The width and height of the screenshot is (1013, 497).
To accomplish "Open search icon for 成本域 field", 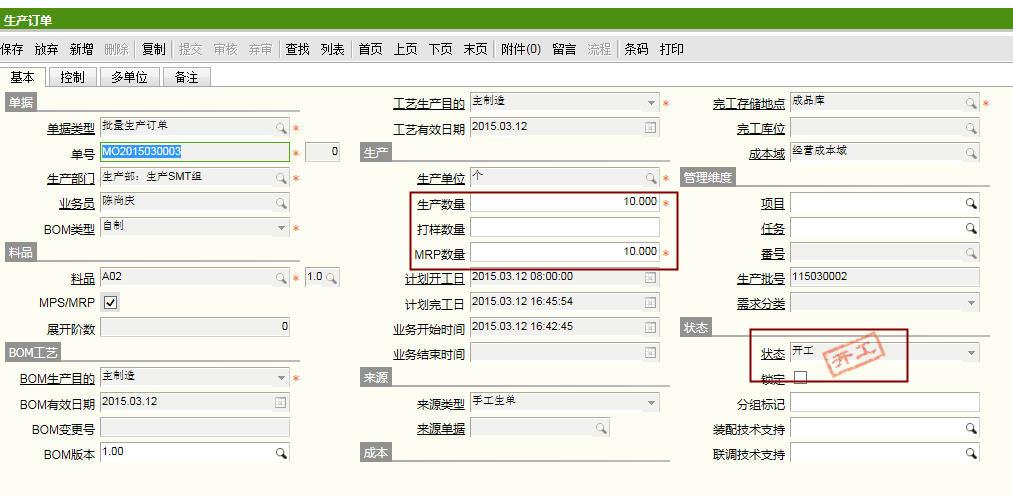I will [971, 153].
